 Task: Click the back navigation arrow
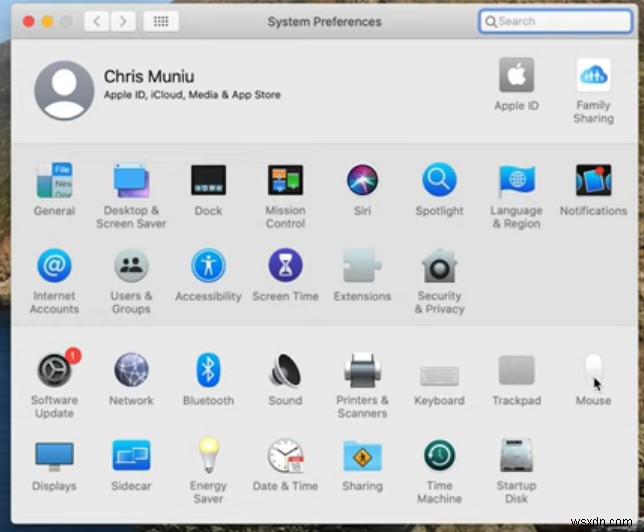[x=97, y=21]
